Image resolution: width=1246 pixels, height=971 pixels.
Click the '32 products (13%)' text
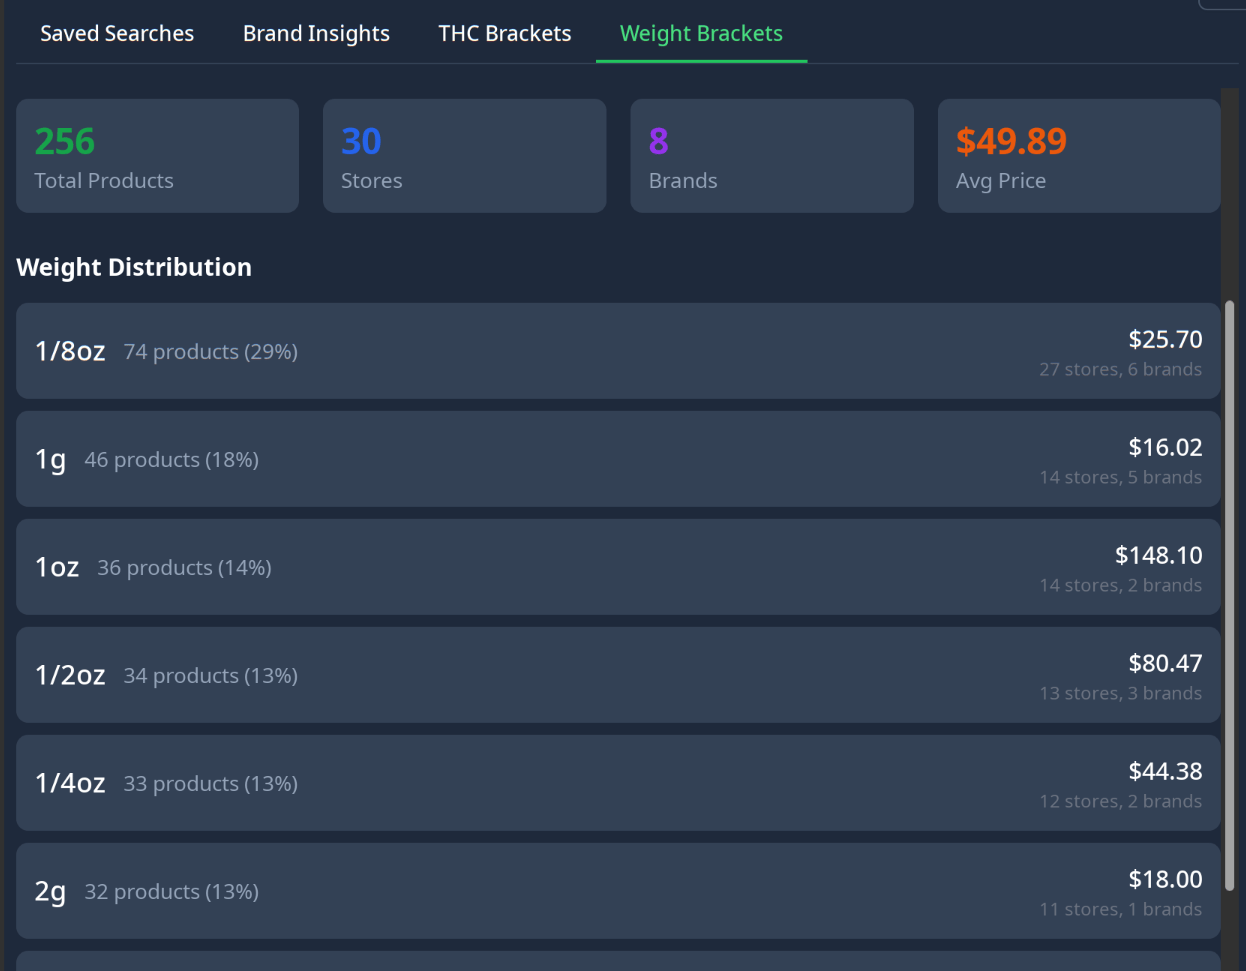(x=172, y=892)
